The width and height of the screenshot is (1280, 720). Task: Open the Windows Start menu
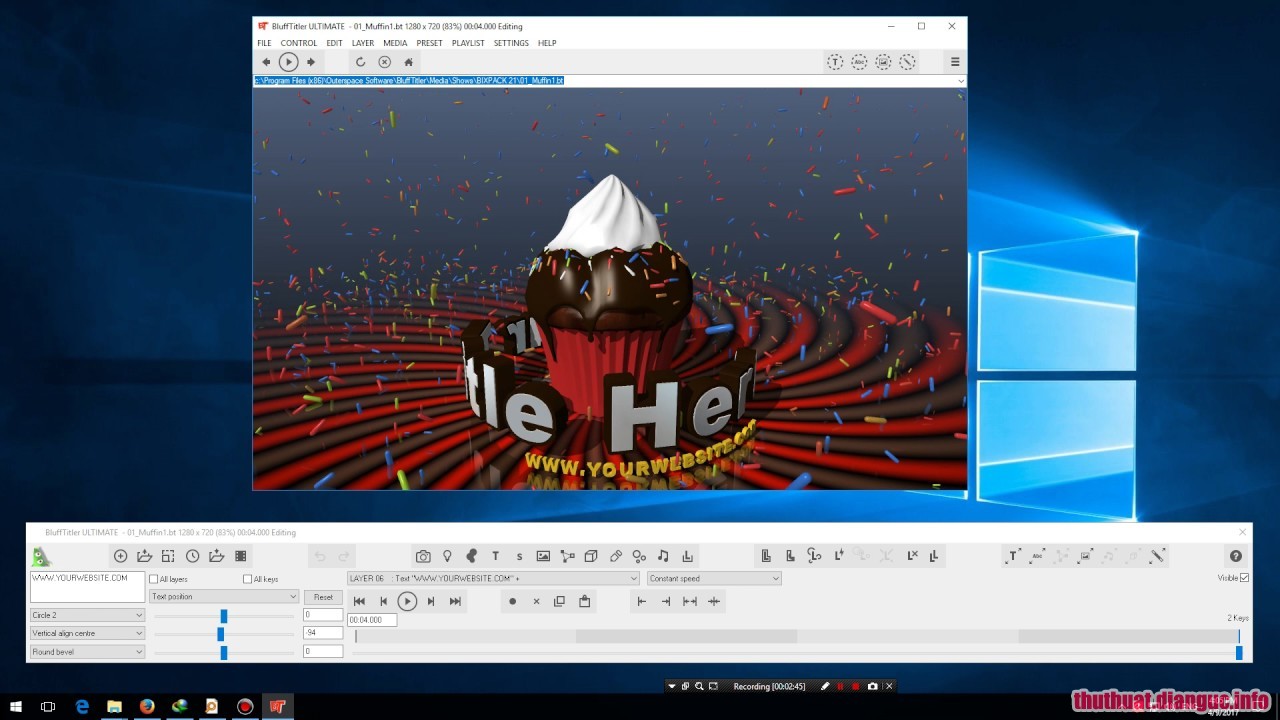[x=16, y=706]
